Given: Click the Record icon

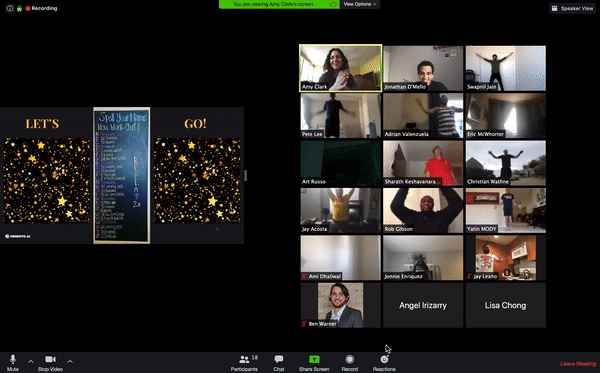Looking at the screenshot, I should pos(349,359).
